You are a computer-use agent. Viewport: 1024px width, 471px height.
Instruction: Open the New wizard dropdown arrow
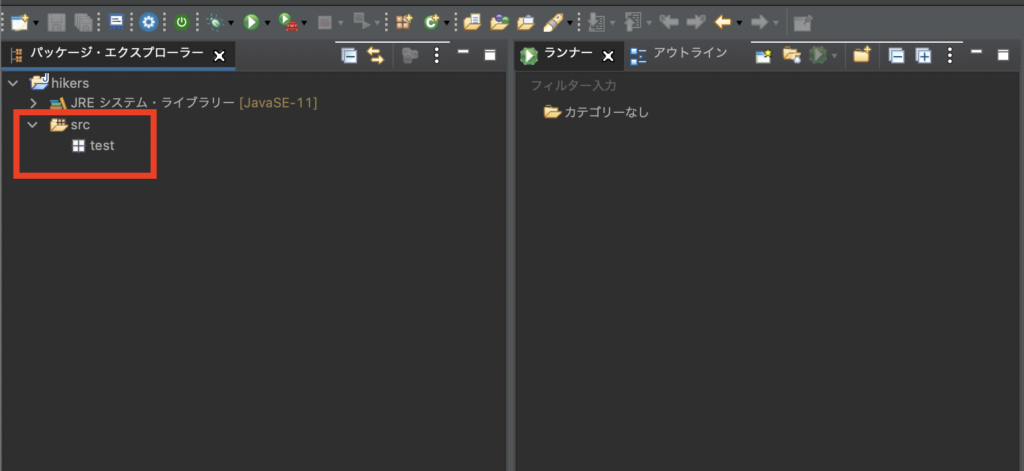[35, 24]
